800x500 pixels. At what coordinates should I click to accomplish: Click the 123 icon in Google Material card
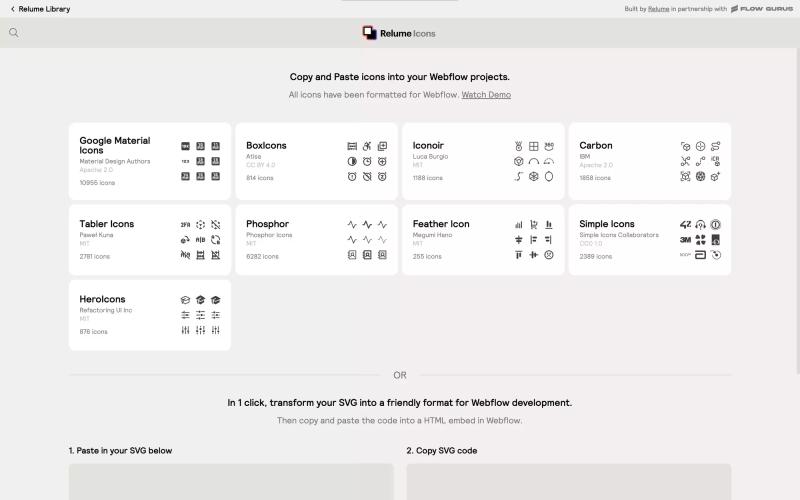(x=185, y=161)
